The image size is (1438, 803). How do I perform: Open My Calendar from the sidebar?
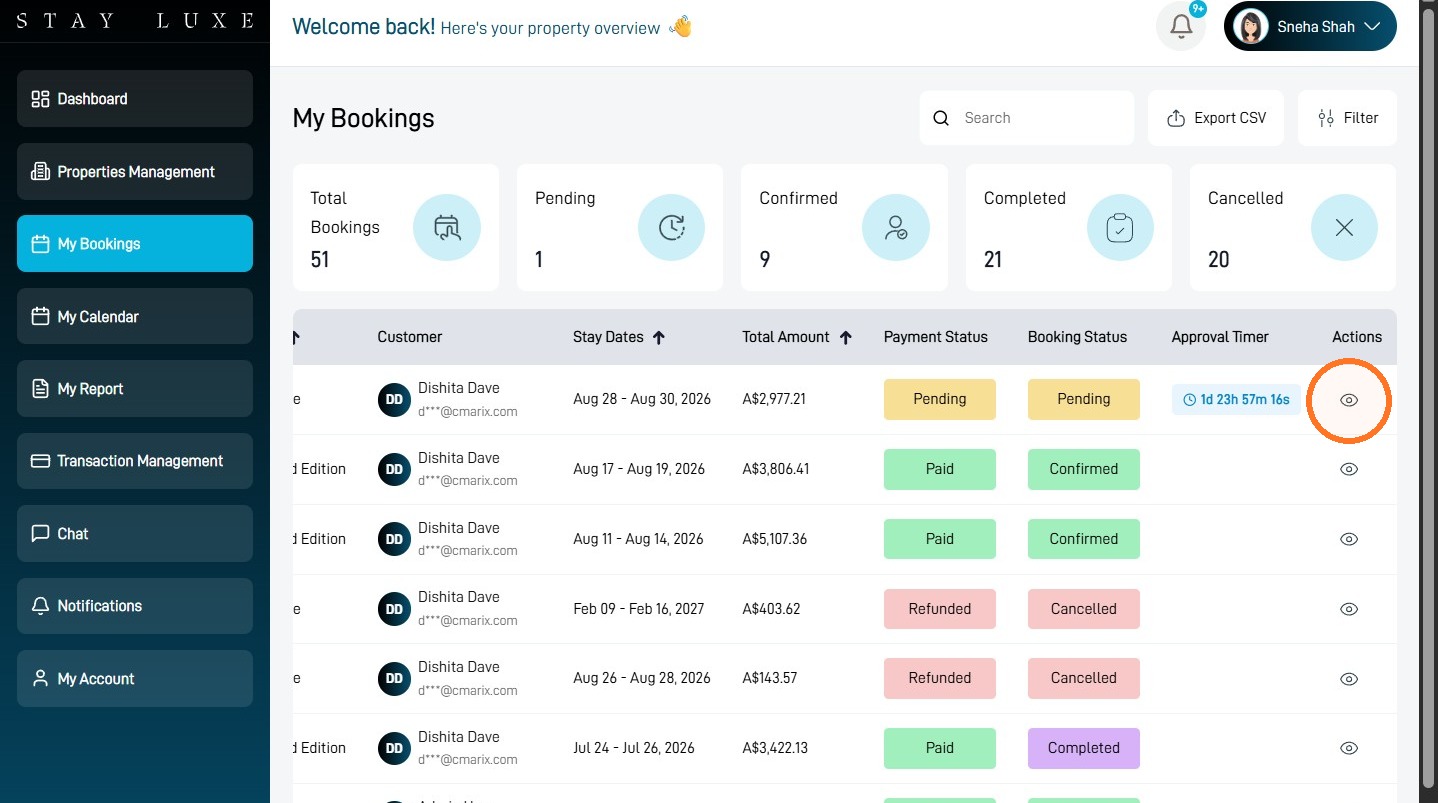coord(135,317)
